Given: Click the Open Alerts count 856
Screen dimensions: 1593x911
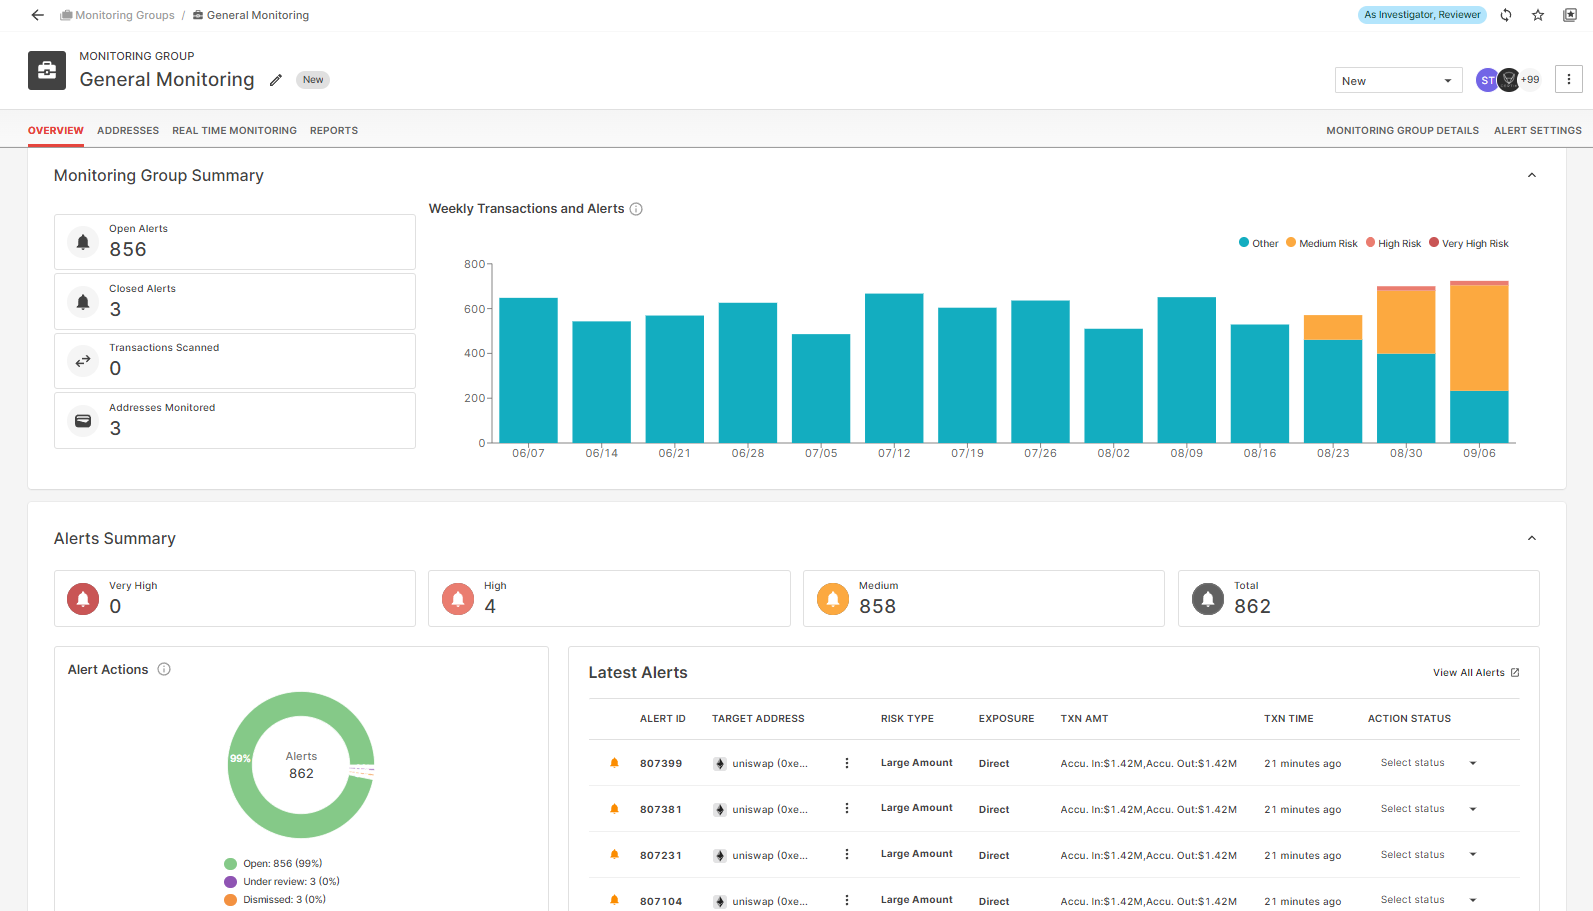Looking at the screenshot, I should pyautogui.click(x=128, y=250).
